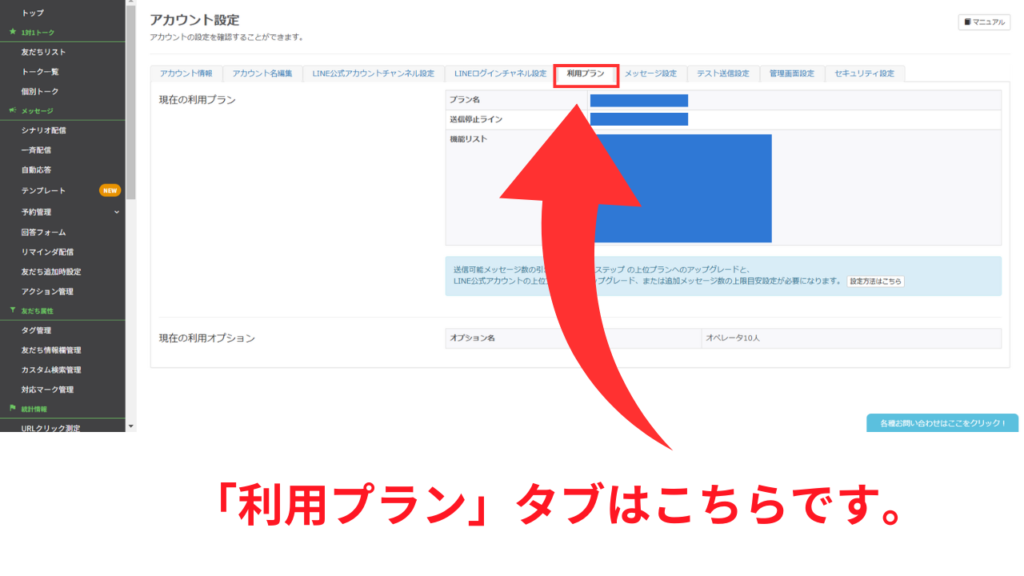
Task: Click the star icon beside 1対1トーク
Action: [12, 32]
